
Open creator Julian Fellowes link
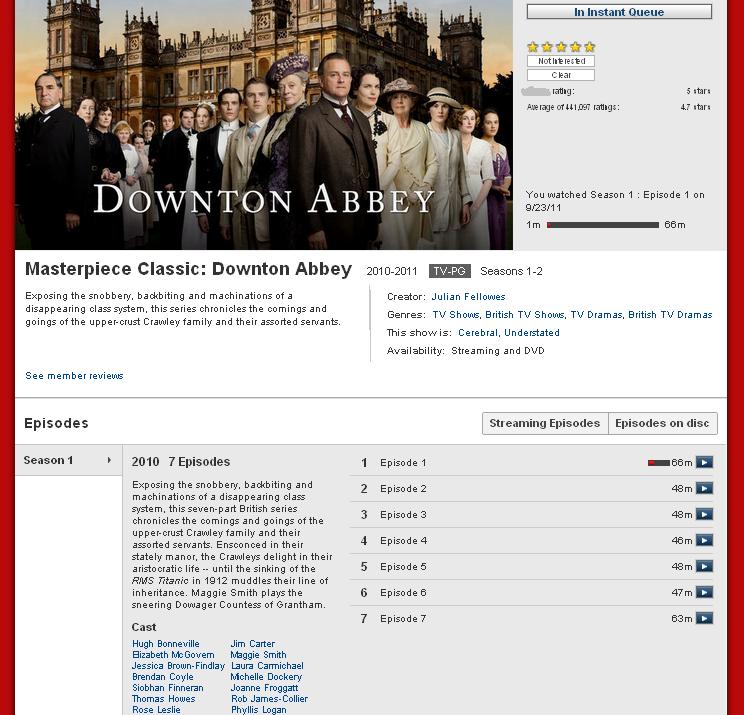pyautogui.click(x=468, y=297)
